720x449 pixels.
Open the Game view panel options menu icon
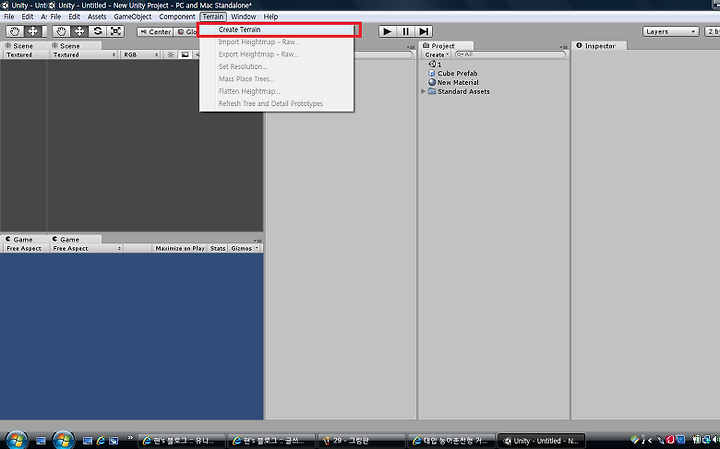(x=258, y=241)
